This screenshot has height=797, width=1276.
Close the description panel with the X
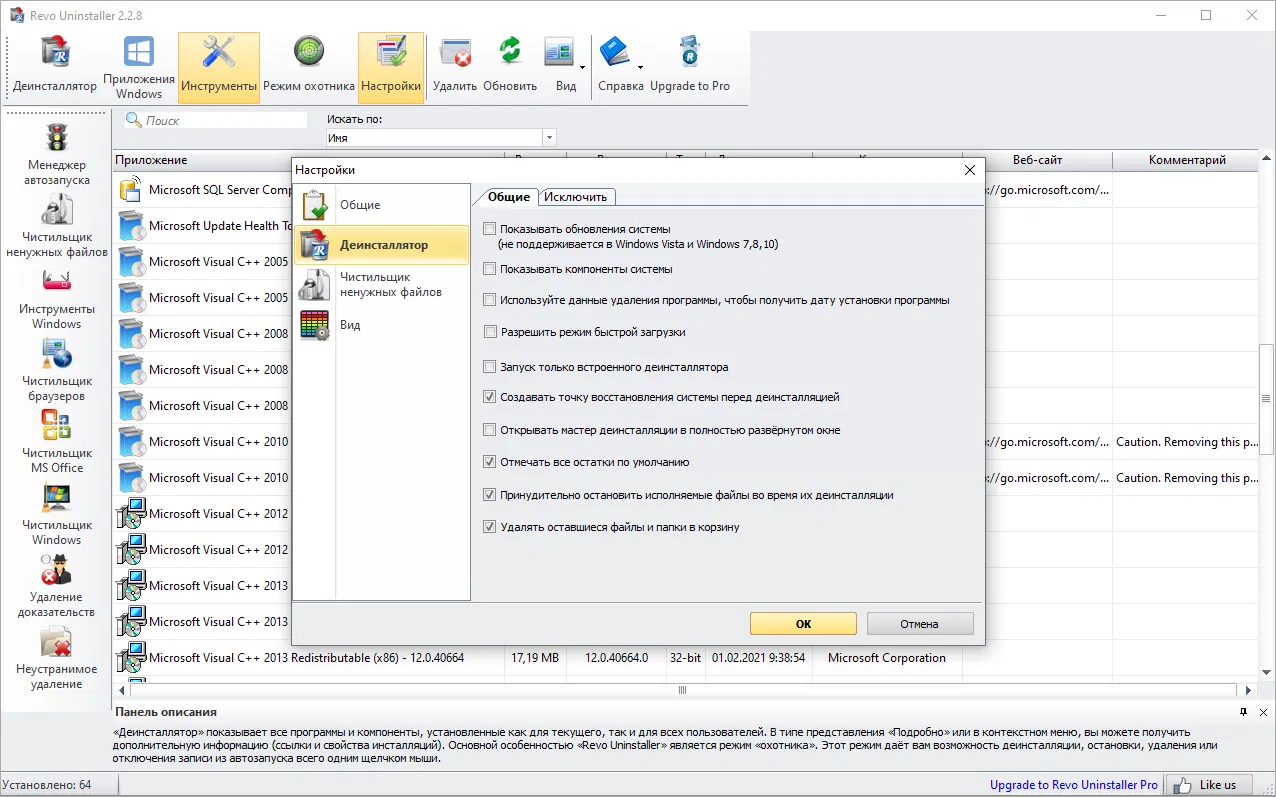point(1264,712)
